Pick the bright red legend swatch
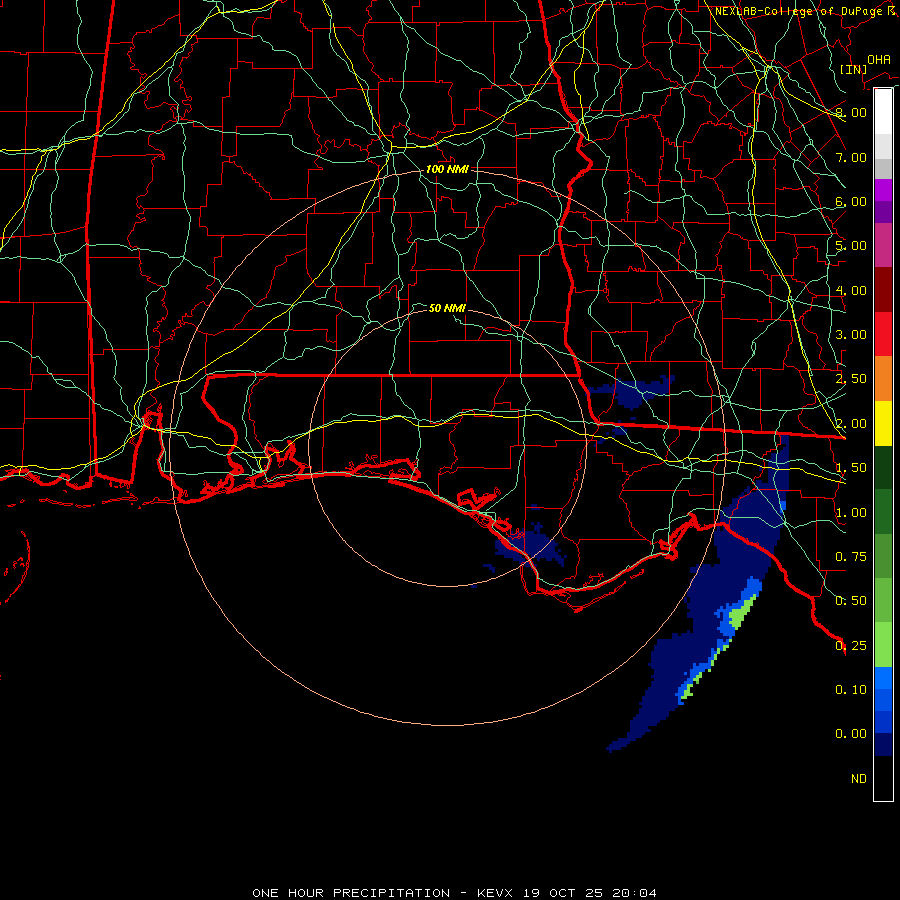The height and width of the screenshot is (900, 900). click(x=883, y=334)
